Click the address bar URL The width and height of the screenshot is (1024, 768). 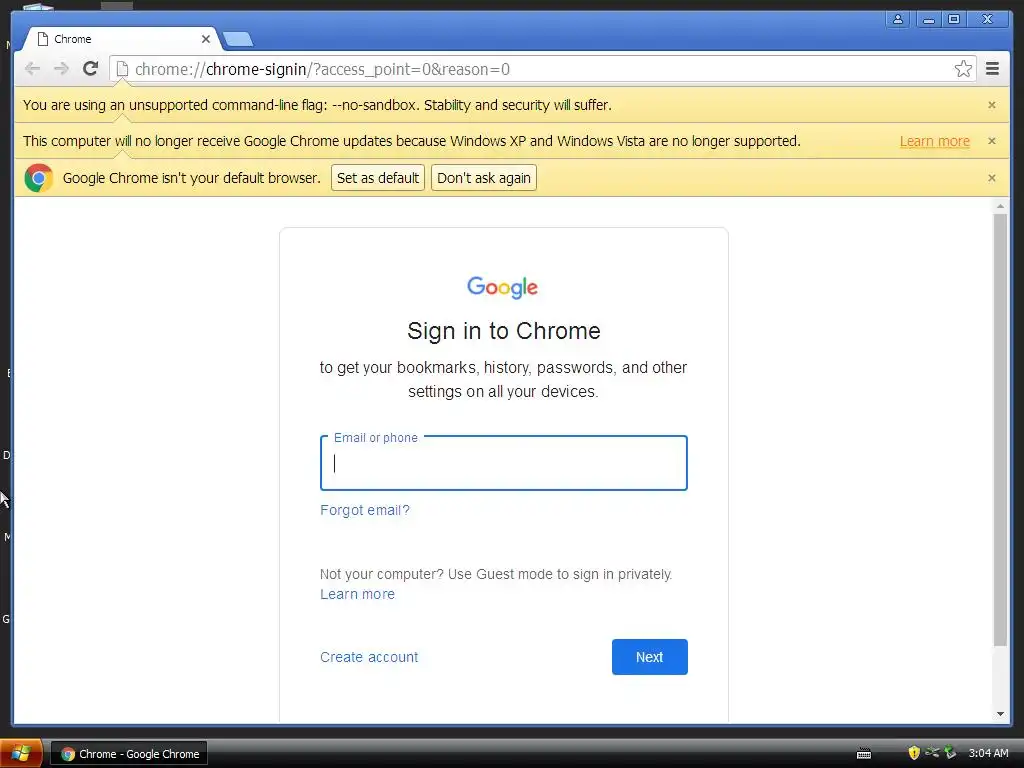coord(323,69)
